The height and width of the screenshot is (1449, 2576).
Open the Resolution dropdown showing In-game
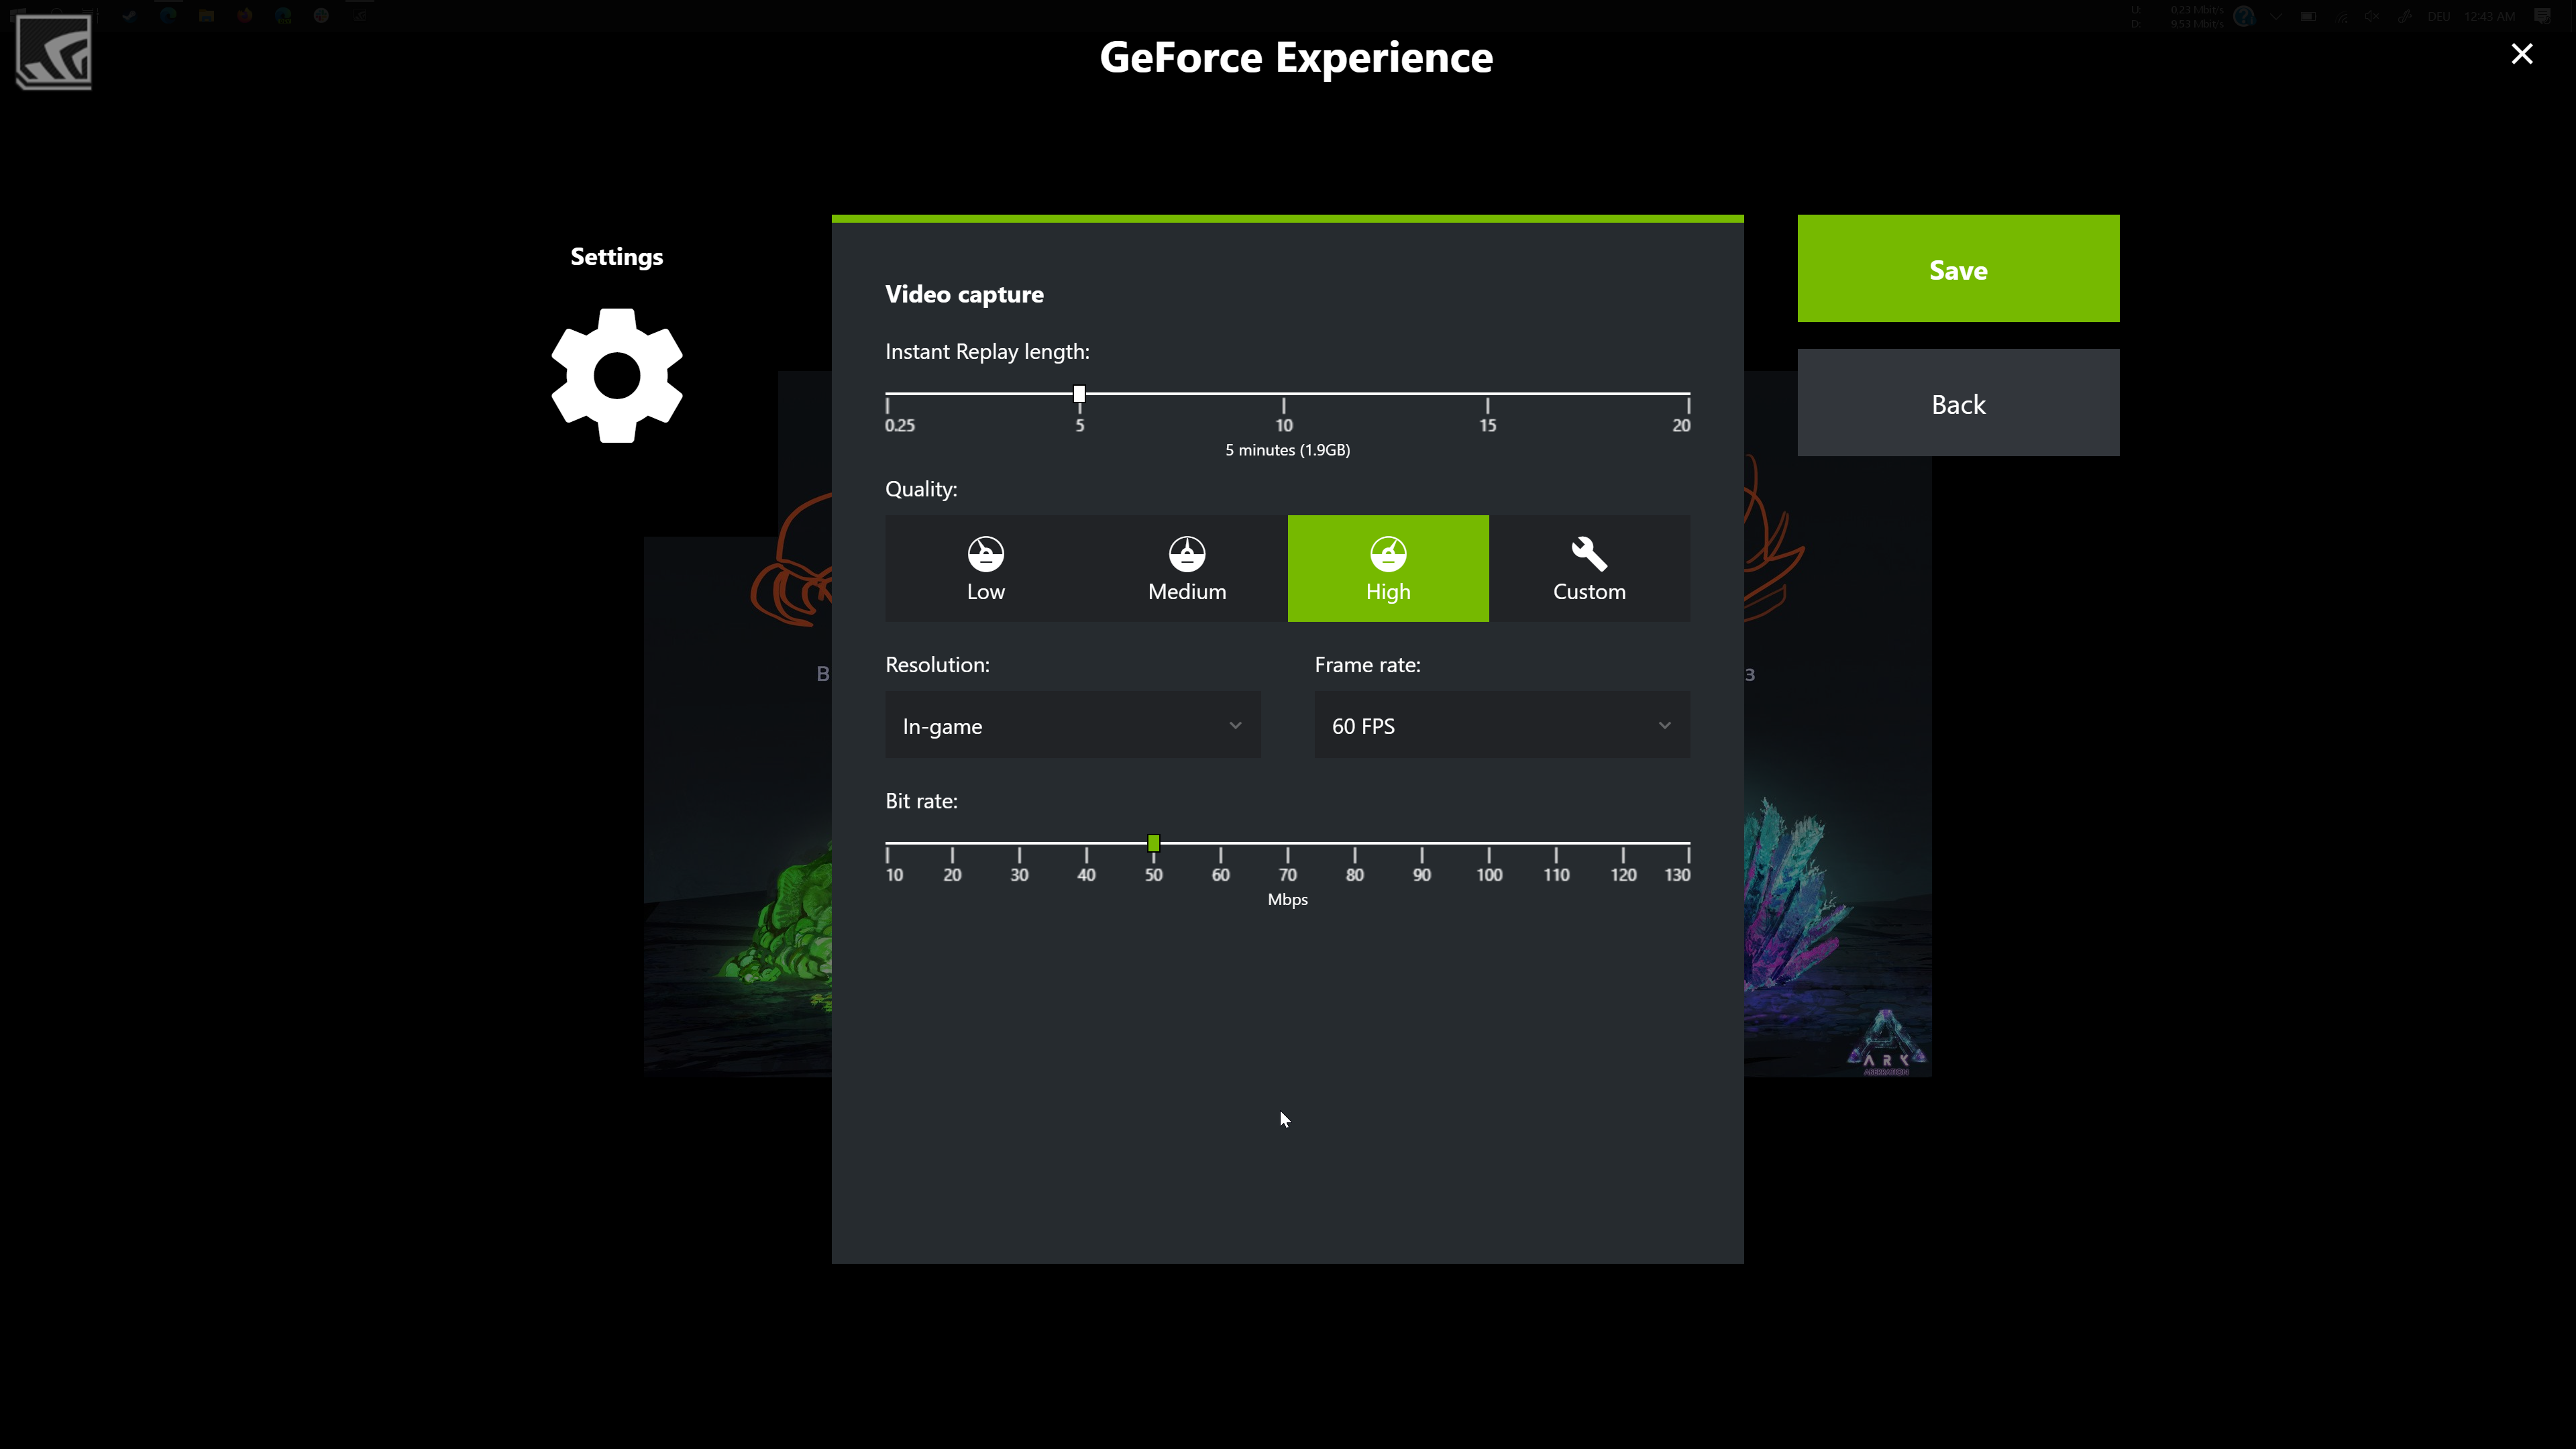pyautogui.click(x=1072, y=725)
